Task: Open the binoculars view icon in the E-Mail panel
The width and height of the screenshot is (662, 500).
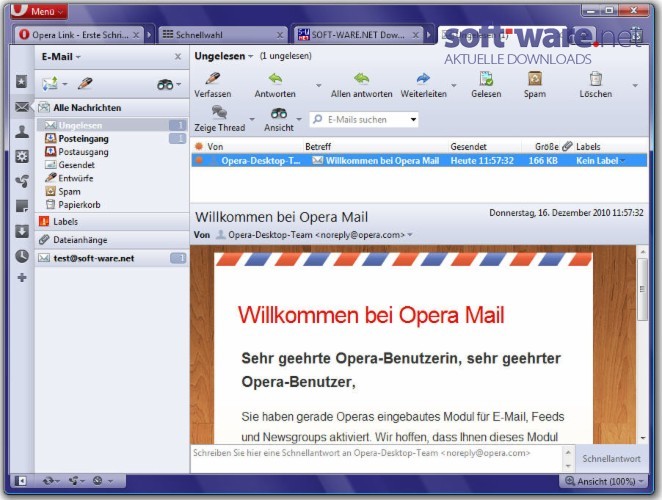Action: click(165, 84)
